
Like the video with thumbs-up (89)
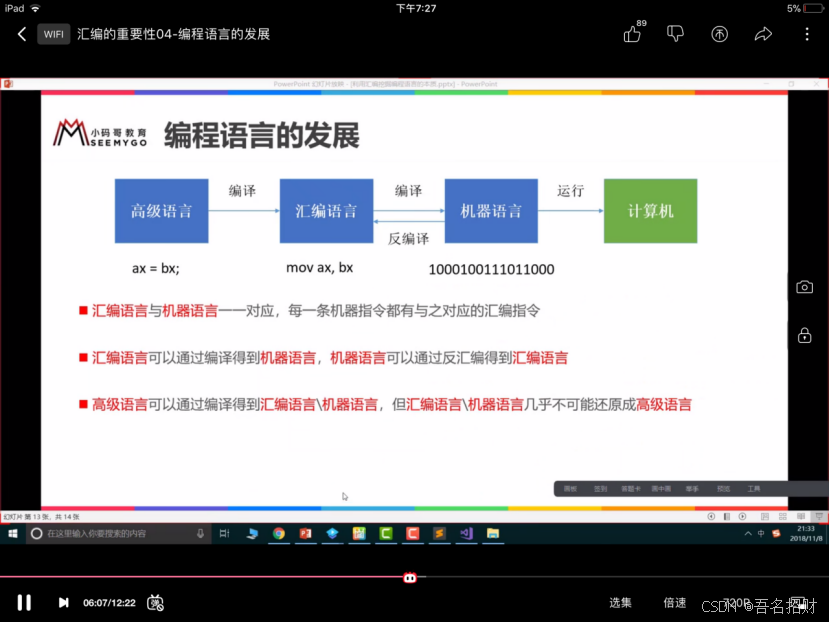coord(634,32)
